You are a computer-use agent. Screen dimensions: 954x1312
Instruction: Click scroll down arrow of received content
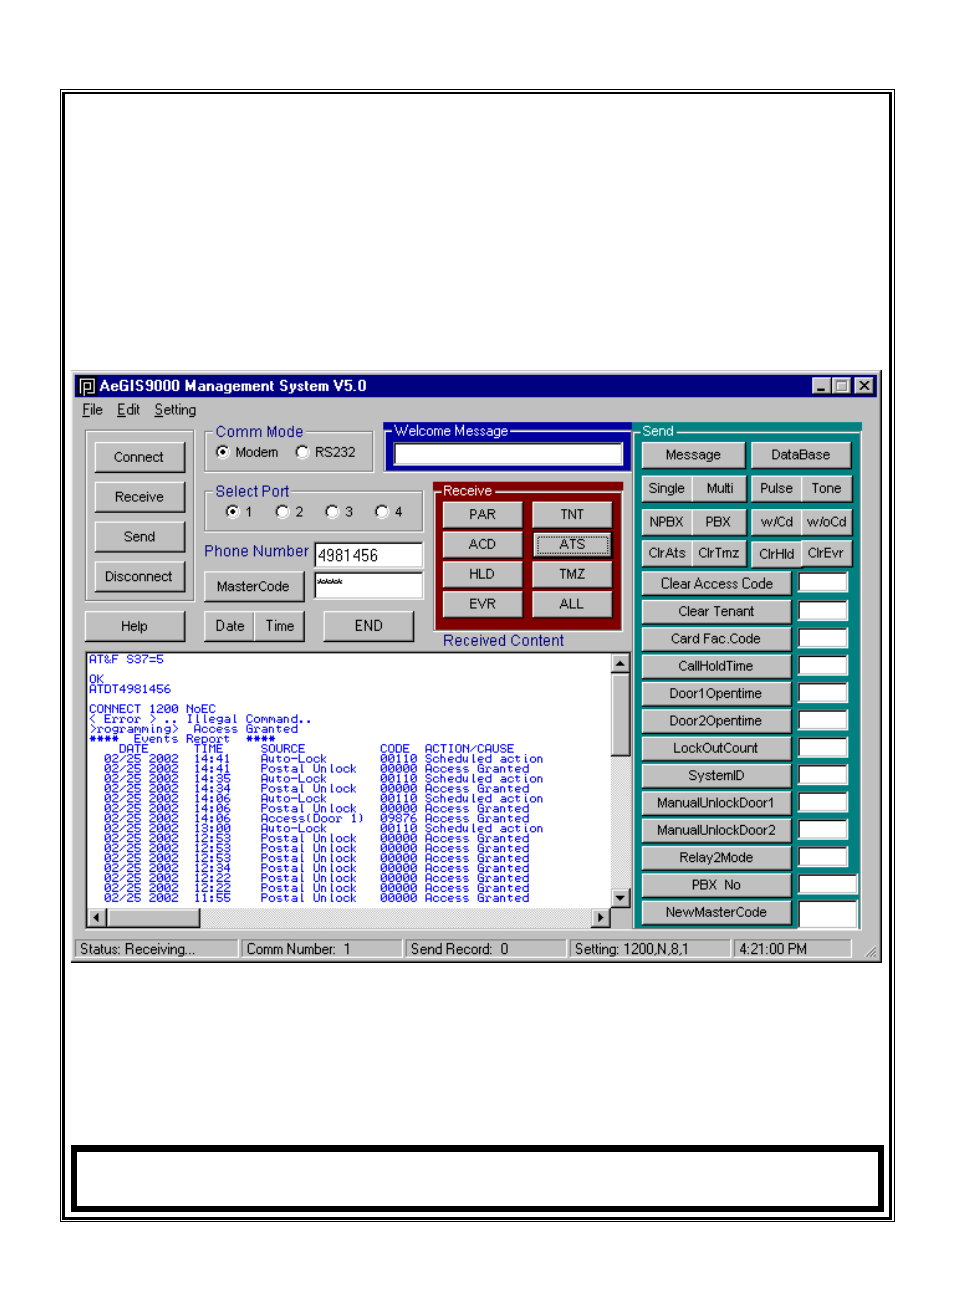[x=620, y=898]
